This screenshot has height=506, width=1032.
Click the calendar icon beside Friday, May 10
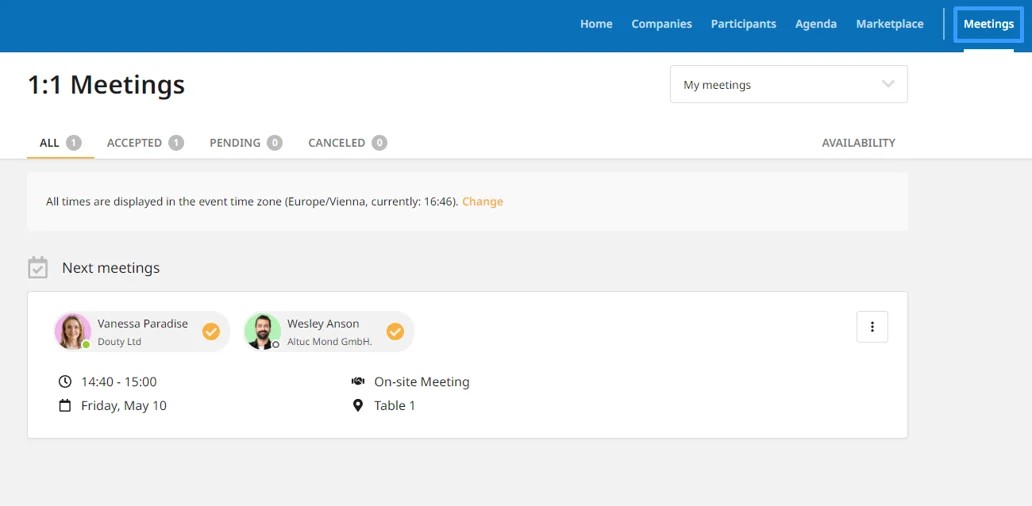point(64,405)
